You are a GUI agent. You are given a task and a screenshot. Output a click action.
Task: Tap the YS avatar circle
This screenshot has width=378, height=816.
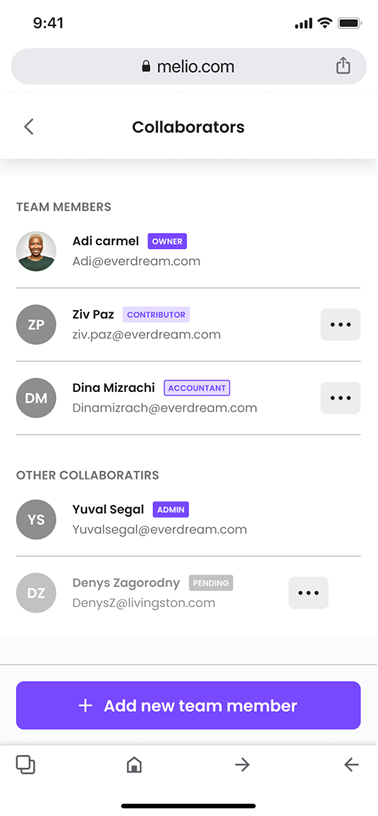(x=36, y=519)
